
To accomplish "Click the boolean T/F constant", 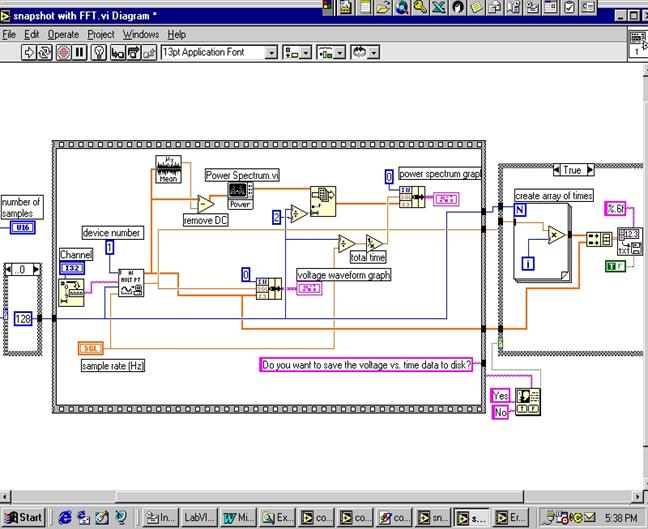I will 616,265.
